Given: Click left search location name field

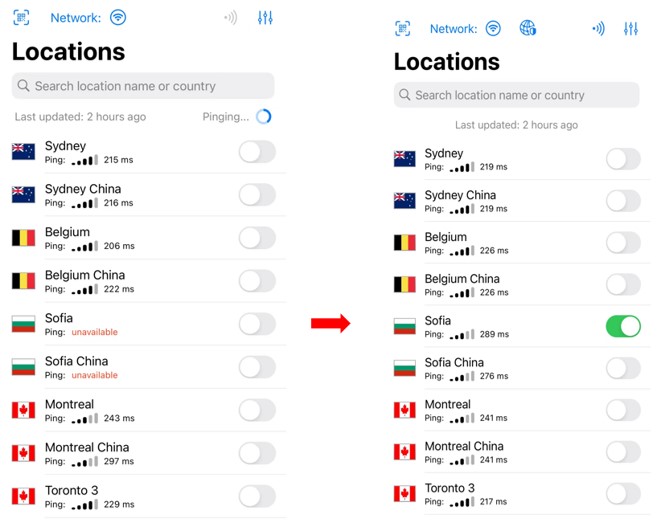Looking at the screenshot, I should coord(143,86).
